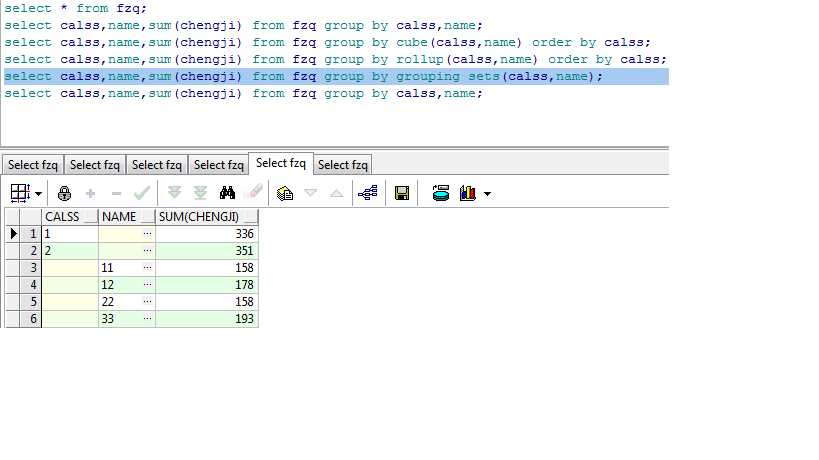Click the sum cell showing 351
The image size is (819, 460).
[207, 251]
